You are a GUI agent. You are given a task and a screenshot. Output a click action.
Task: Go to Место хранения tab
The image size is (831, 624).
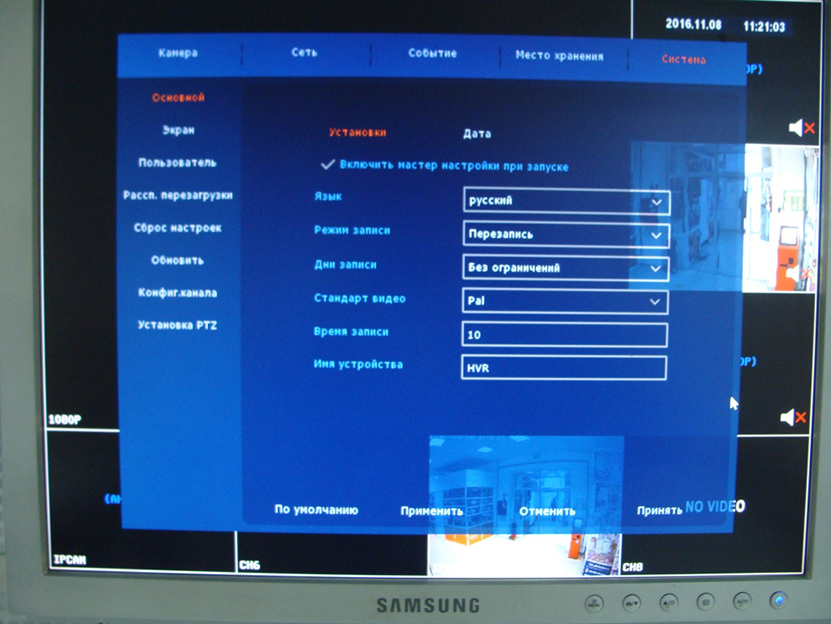560,56
